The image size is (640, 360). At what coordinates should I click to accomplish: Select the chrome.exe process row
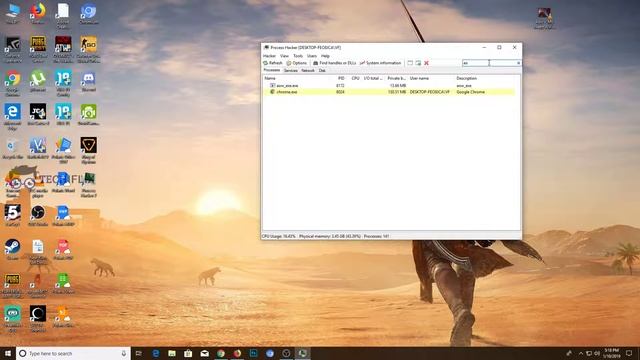pyautogui.click(x=389, y=92)
